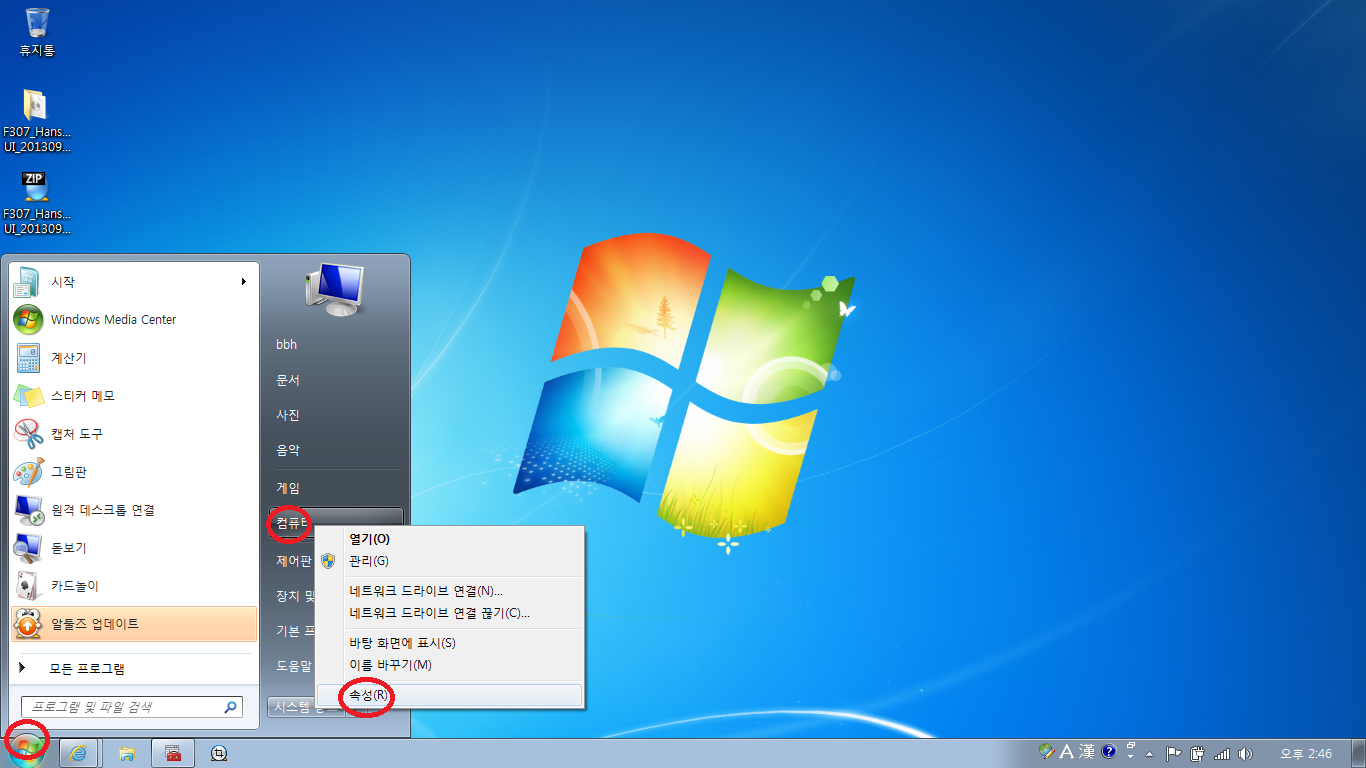Open 그림판 Paint from Start menu

pyautogui.click(x=135, y=472)
